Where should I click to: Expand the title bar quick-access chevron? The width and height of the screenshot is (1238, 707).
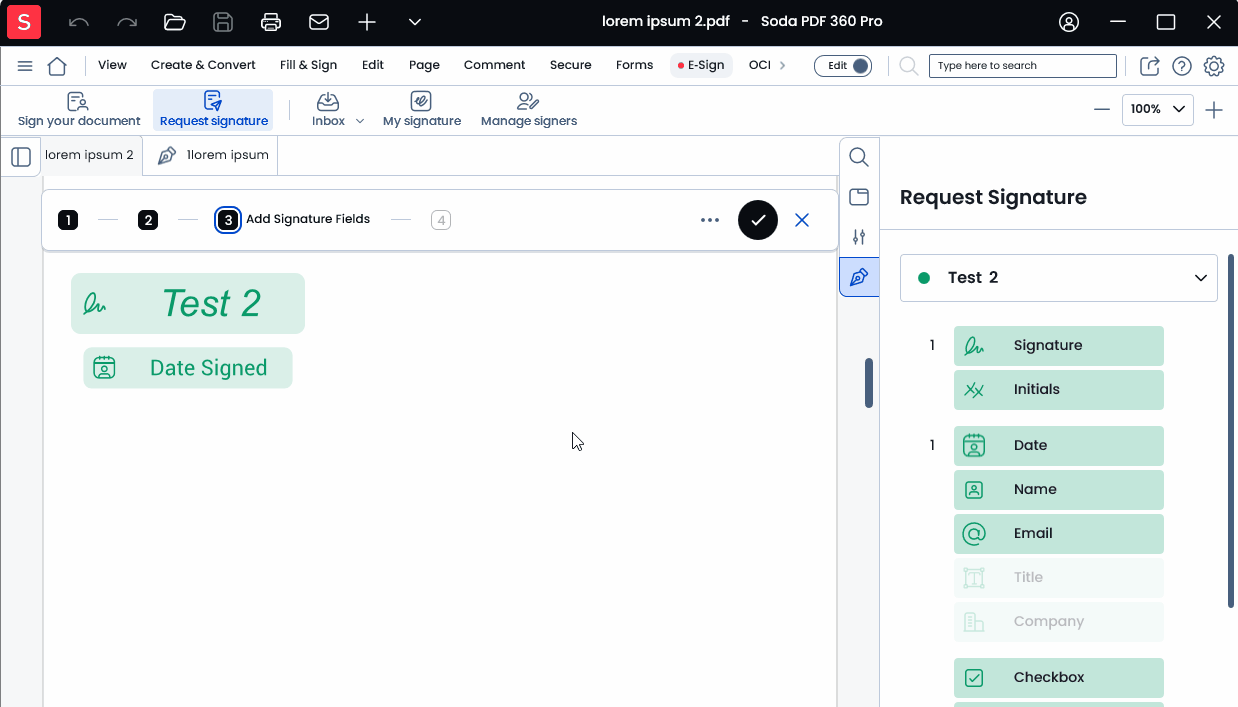pyautogui.click(x=415, y=22)
